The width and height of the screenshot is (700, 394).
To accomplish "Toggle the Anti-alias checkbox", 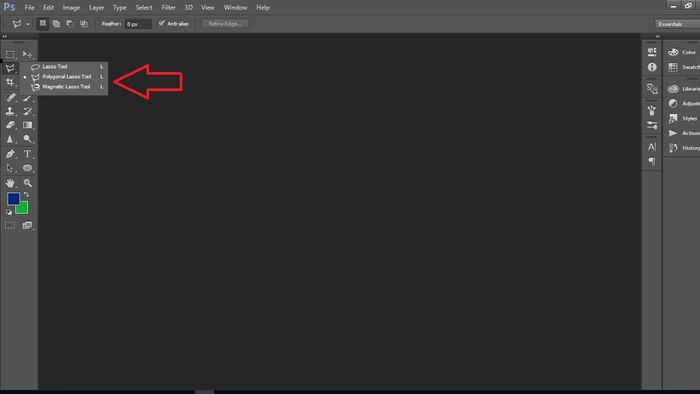I will [162, 23].
